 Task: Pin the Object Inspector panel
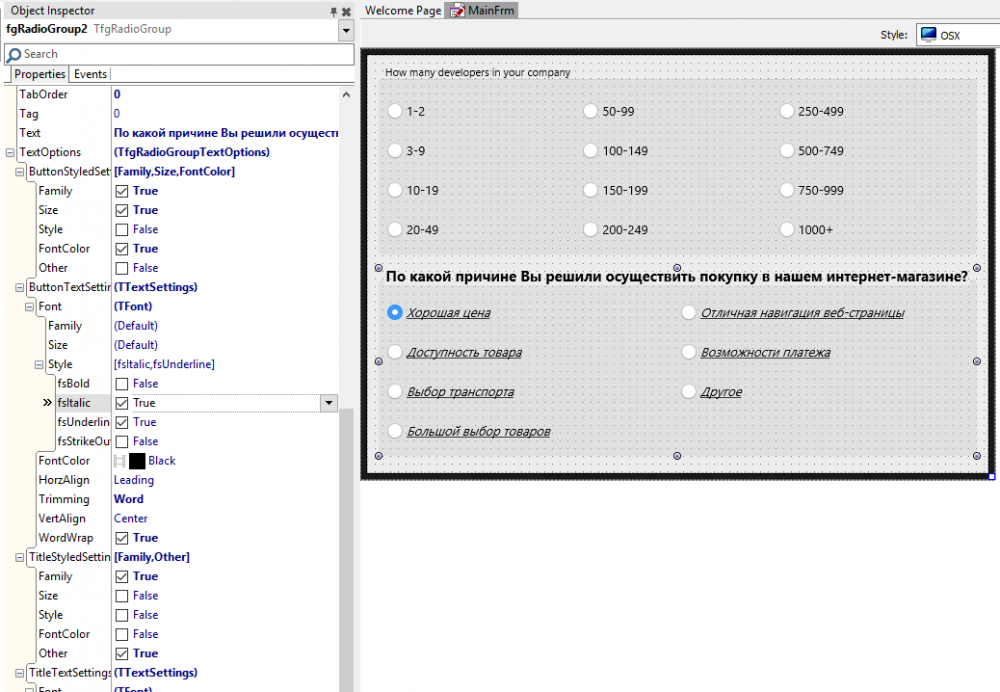pos(333,11)
